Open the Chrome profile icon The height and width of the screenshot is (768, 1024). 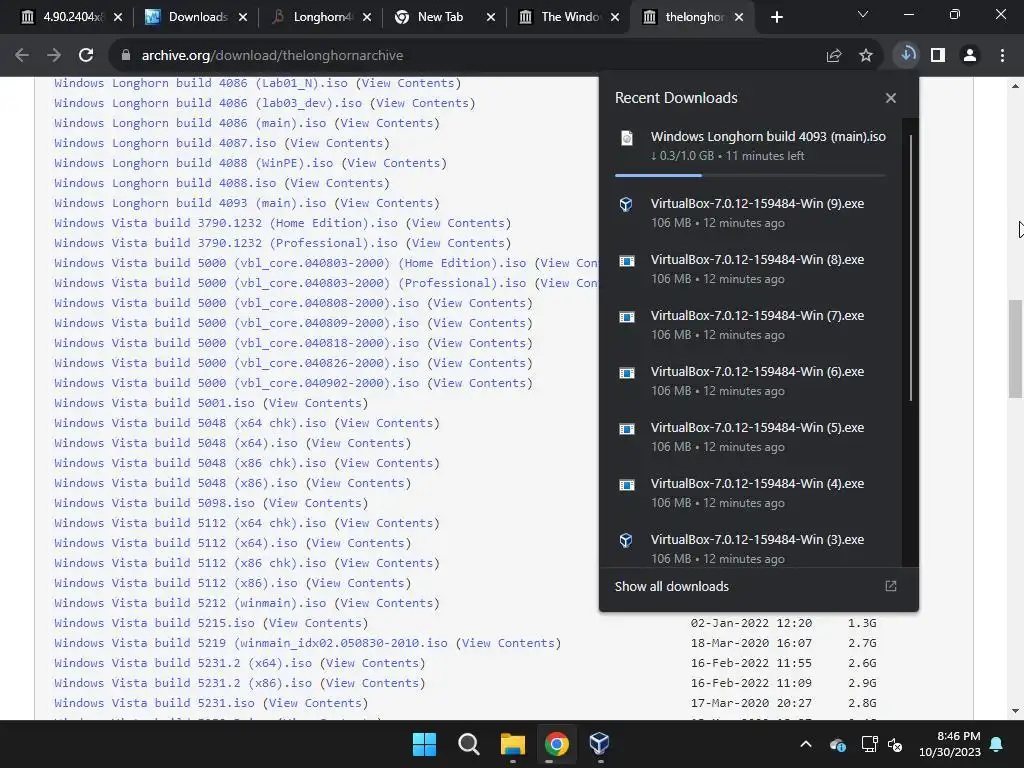[x=970, y=56]
